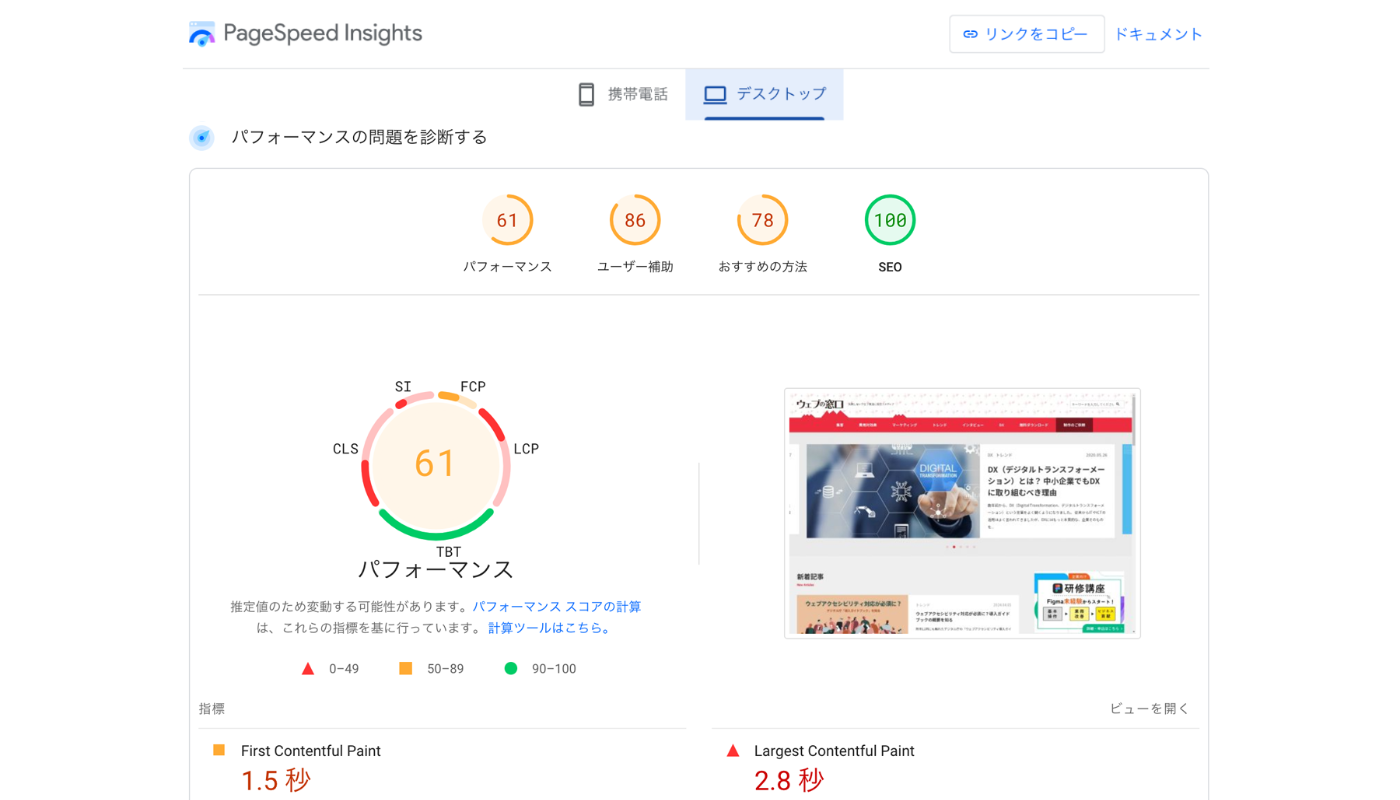Image resolution: width=1400 pixels, height=800 pixels.
Task: Select the デスクトップ tab
Action: click(765, 95)
